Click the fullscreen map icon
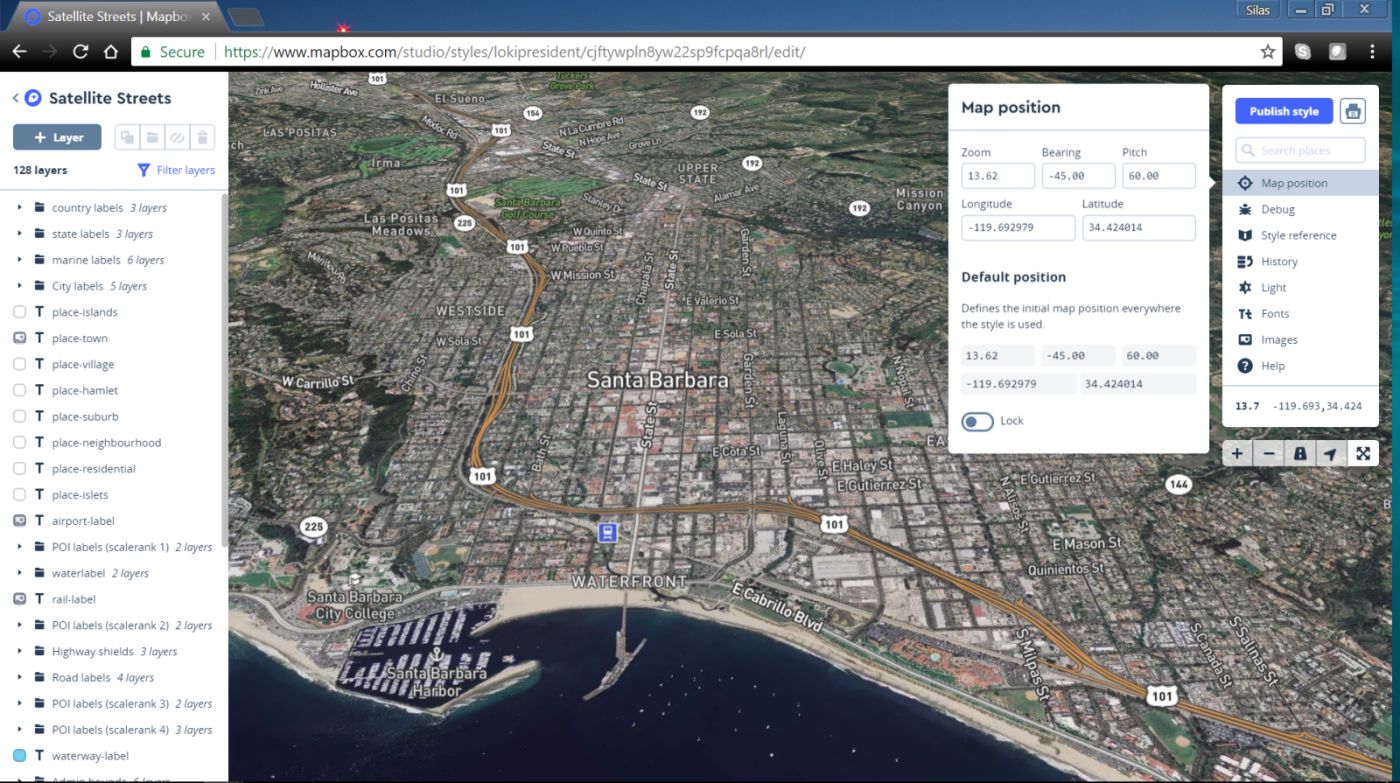 tap(1363, 454)
